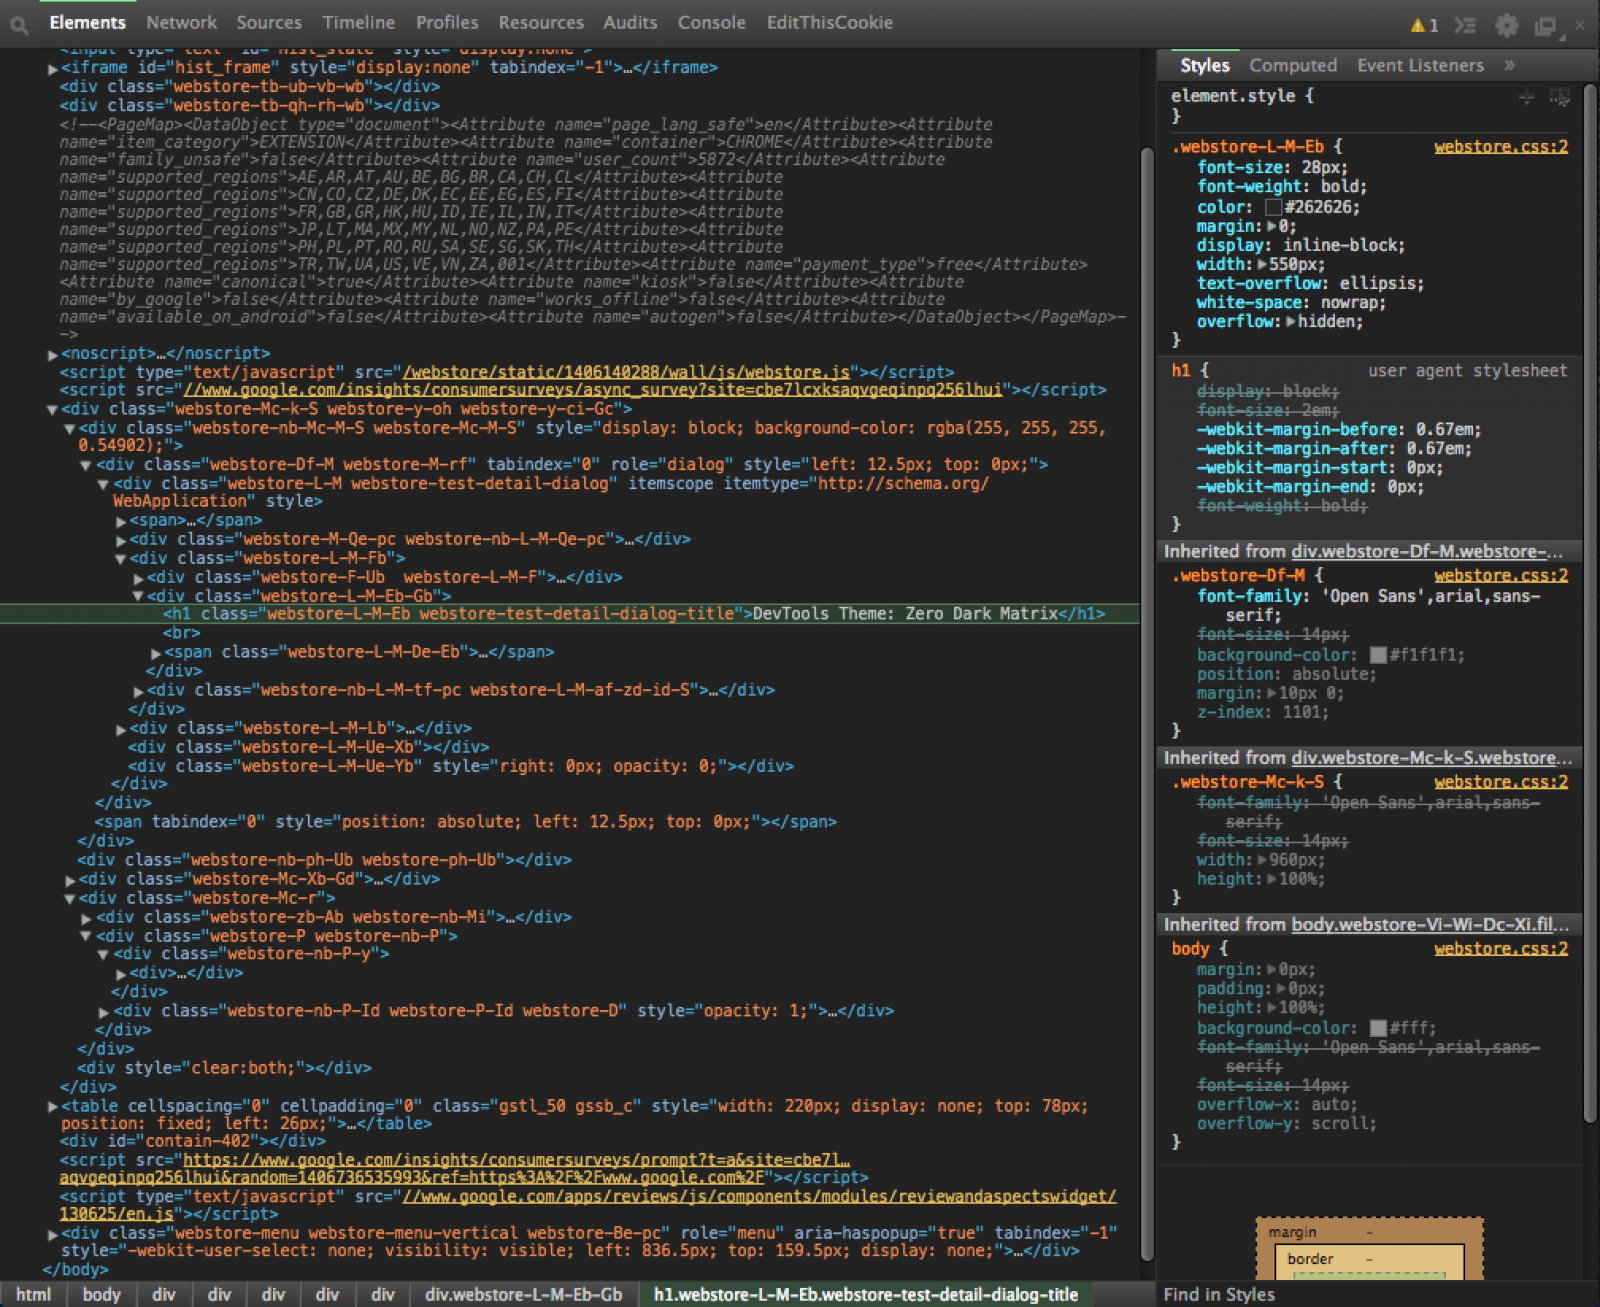1600x1307 pixels.
Task: Toggle the console drawer icon
Action: tap(1465, 25)
